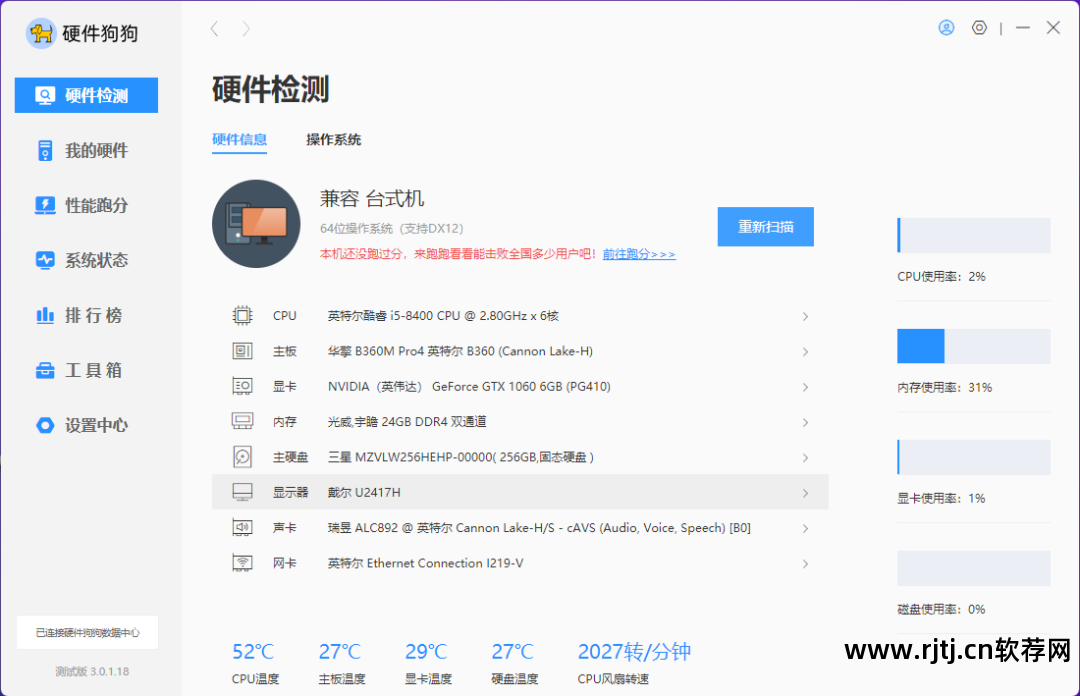Click the 性能跑分 lightning icon

[x=45, y=205]
